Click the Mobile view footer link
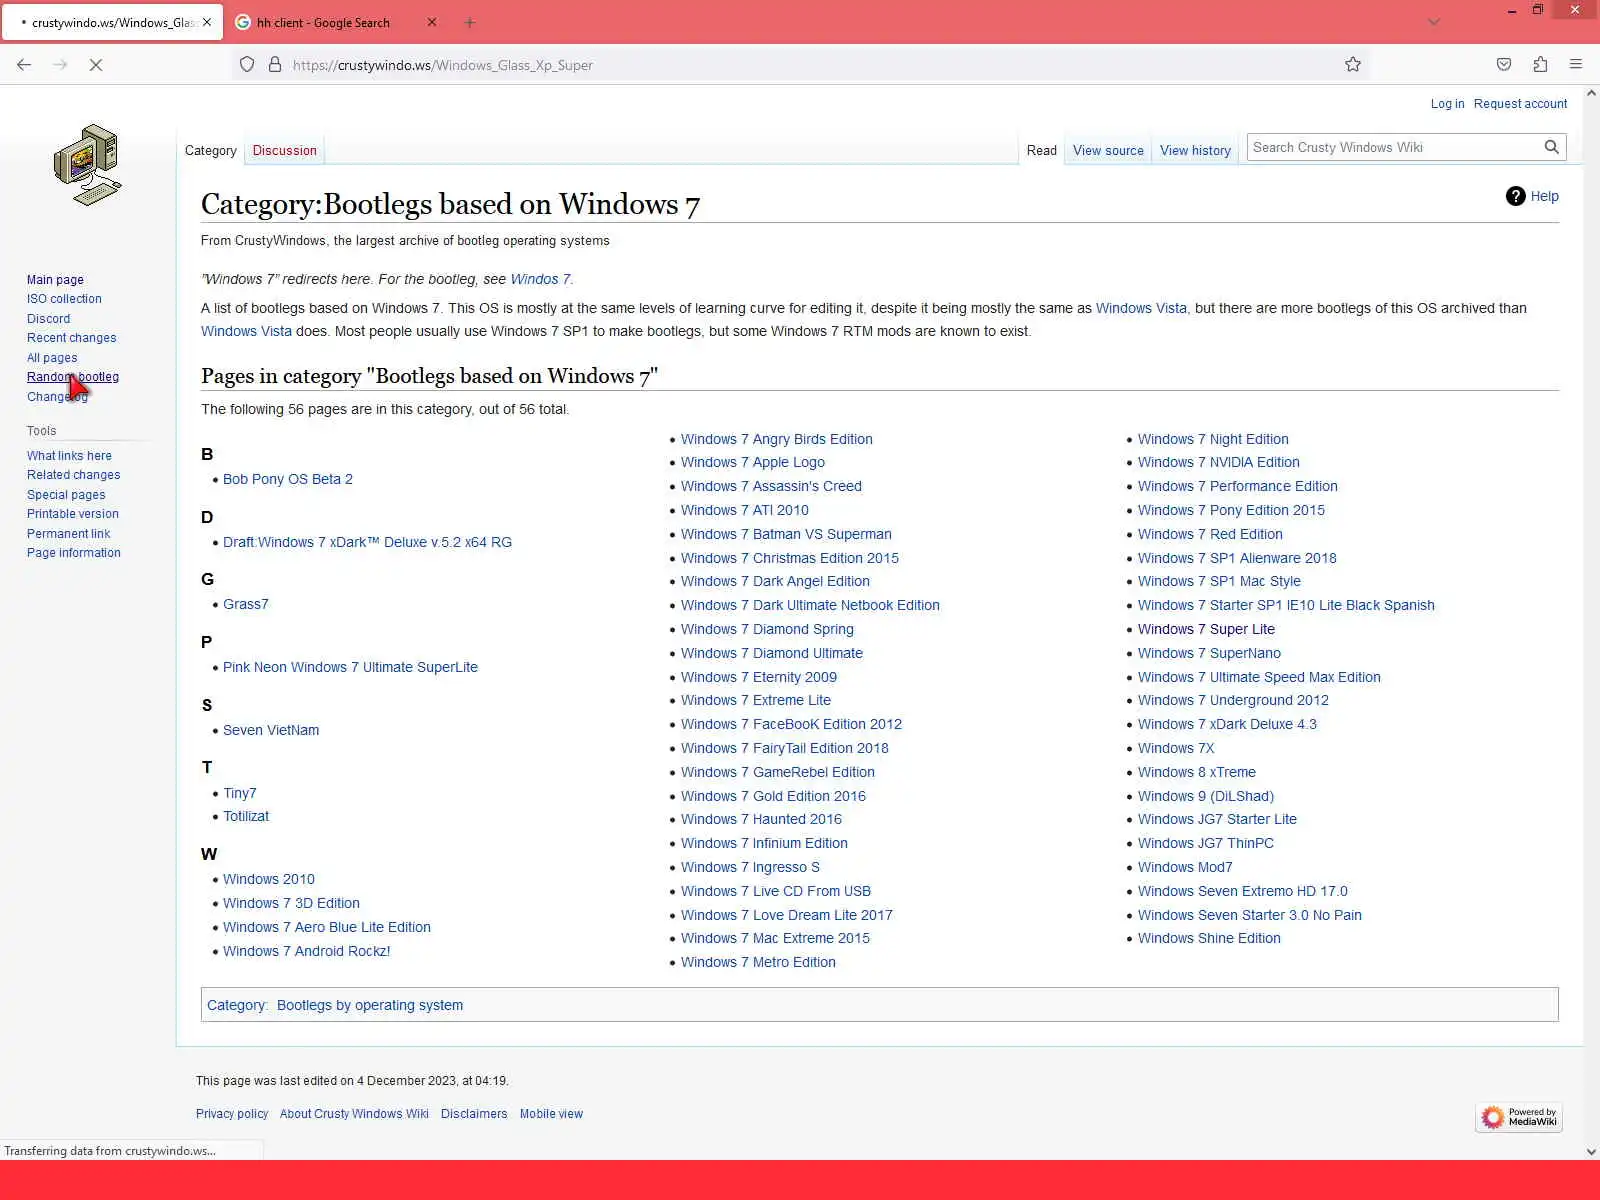1600x1200 pixels. coord(551,1114)
